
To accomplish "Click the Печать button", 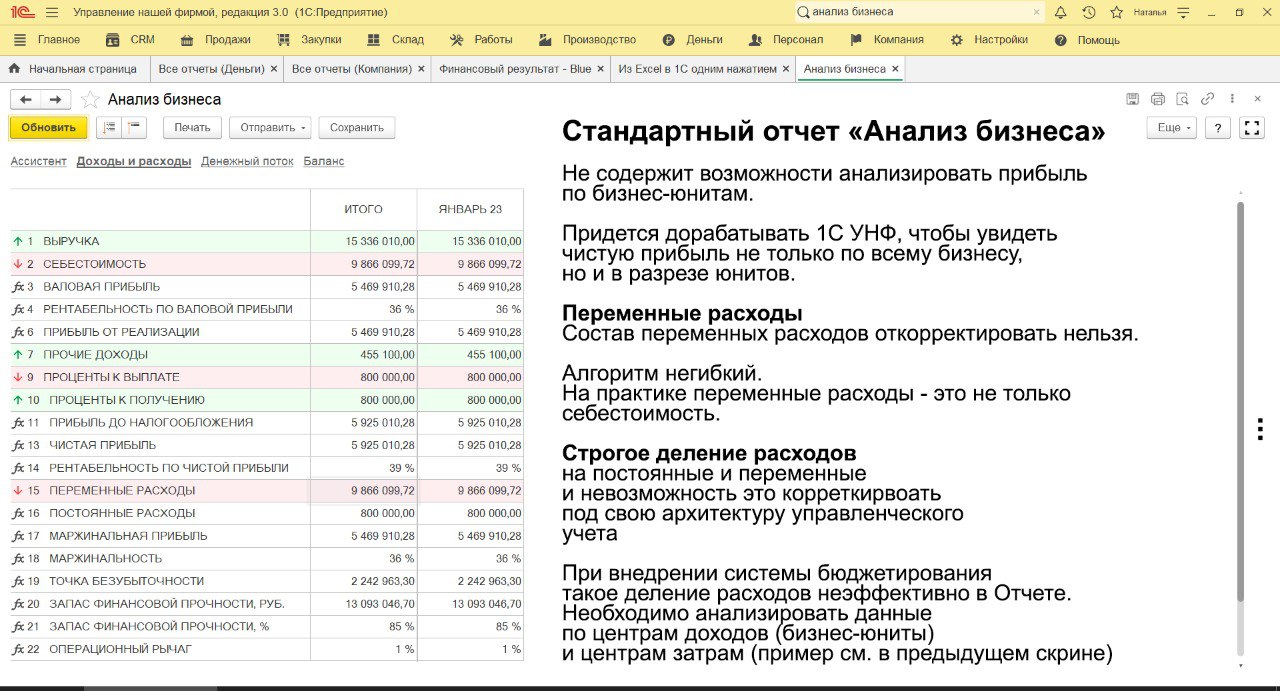I will click(x=192, y=127).
